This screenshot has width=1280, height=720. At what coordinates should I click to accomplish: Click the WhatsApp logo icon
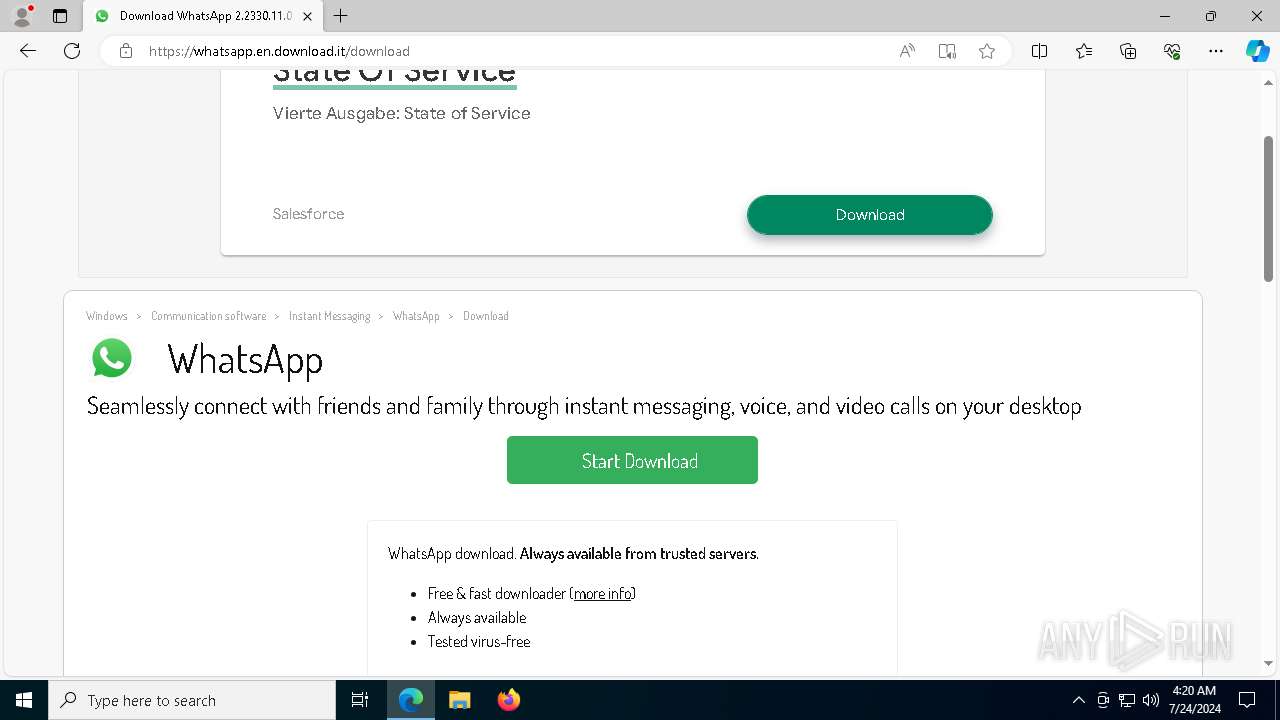coord(112,358)
